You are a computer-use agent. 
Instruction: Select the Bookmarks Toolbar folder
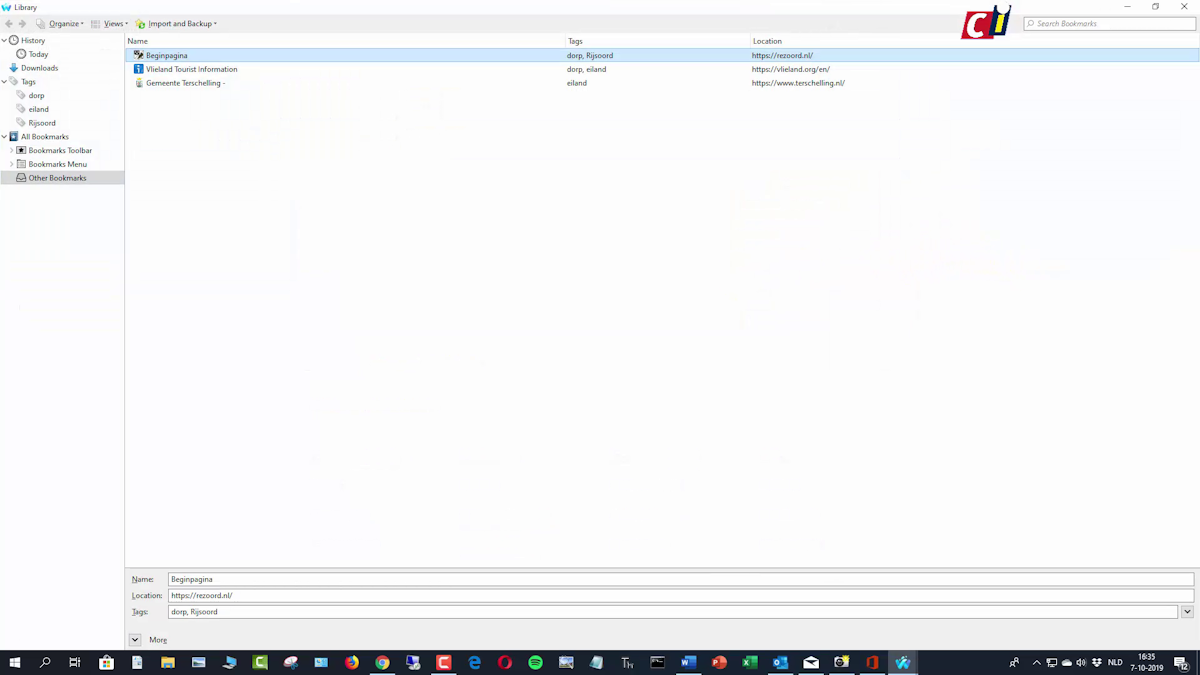60,150
